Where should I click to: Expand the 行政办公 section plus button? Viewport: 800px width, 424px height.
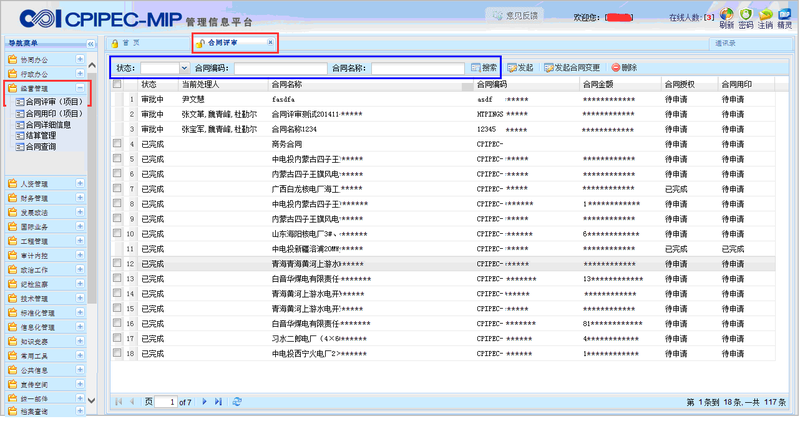(x=80, y=73)
